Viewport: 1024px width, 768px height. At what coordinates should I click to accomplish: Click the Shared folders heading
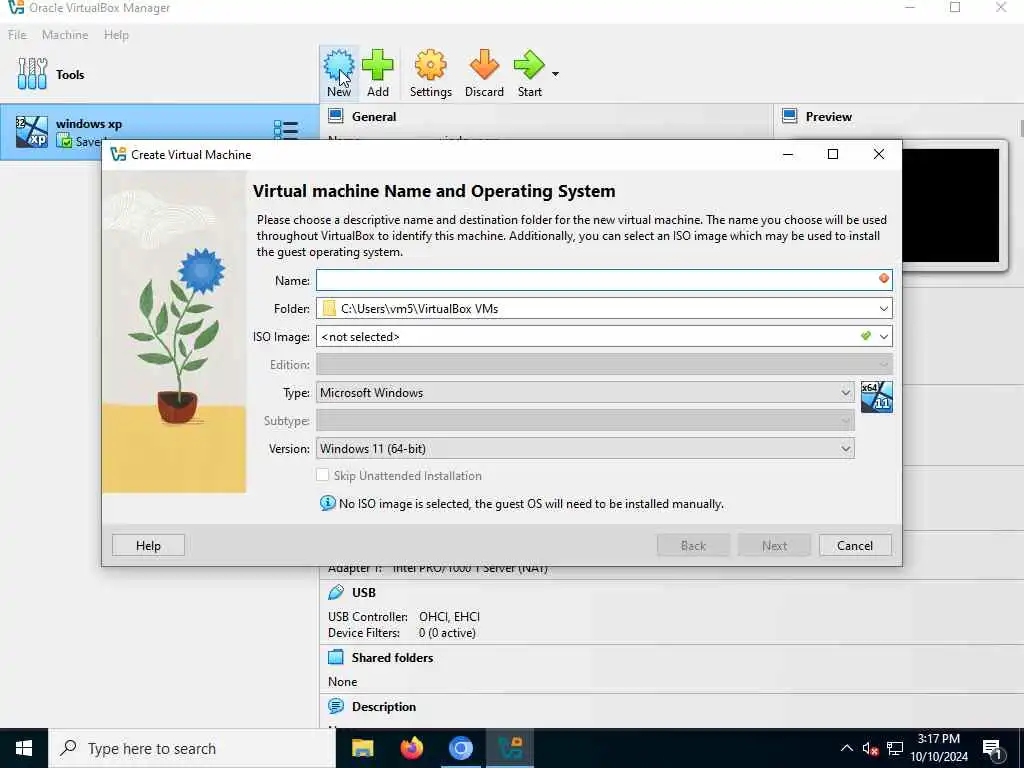(x=392, y=658)
